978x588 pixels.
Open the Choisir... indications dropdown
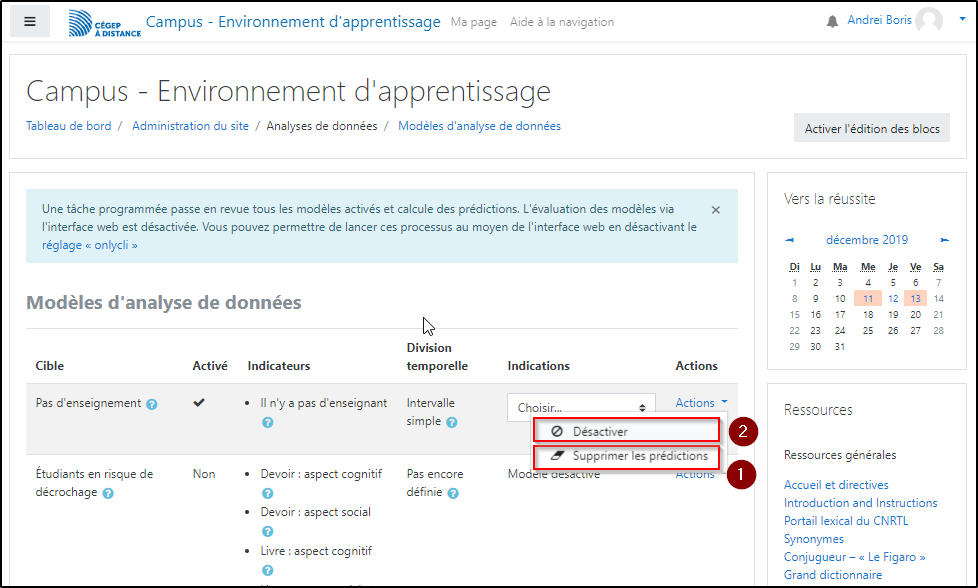point(581,407)
